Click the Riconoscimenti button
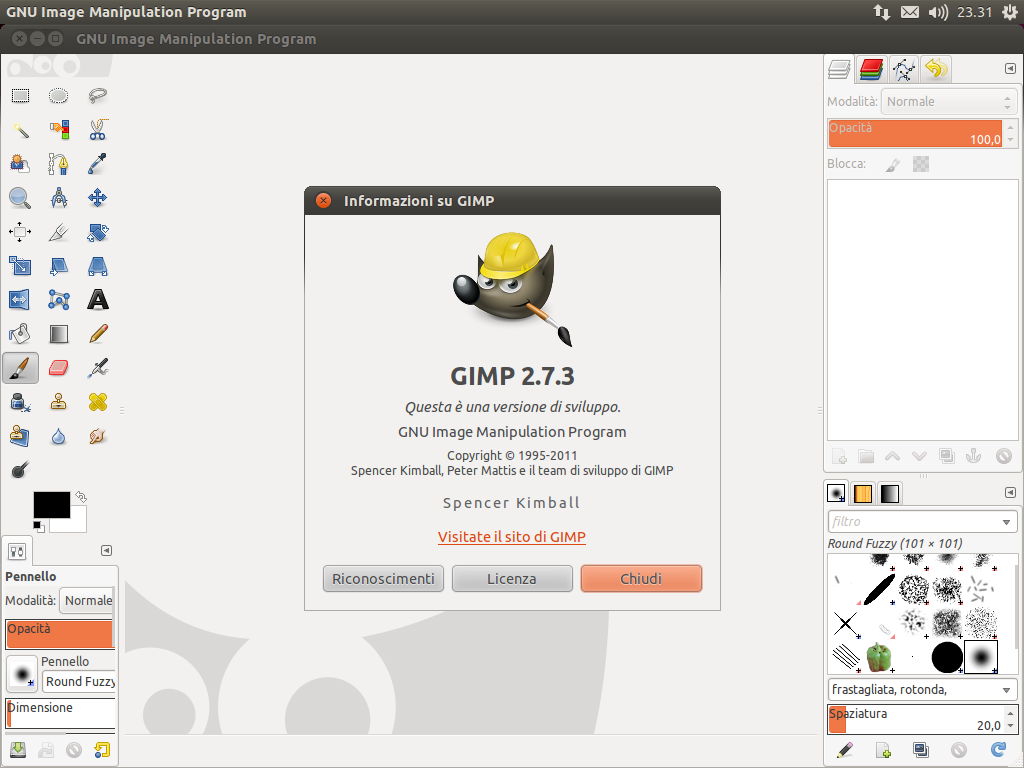This screenshot has width=1024, height=768. pos(383,579)
